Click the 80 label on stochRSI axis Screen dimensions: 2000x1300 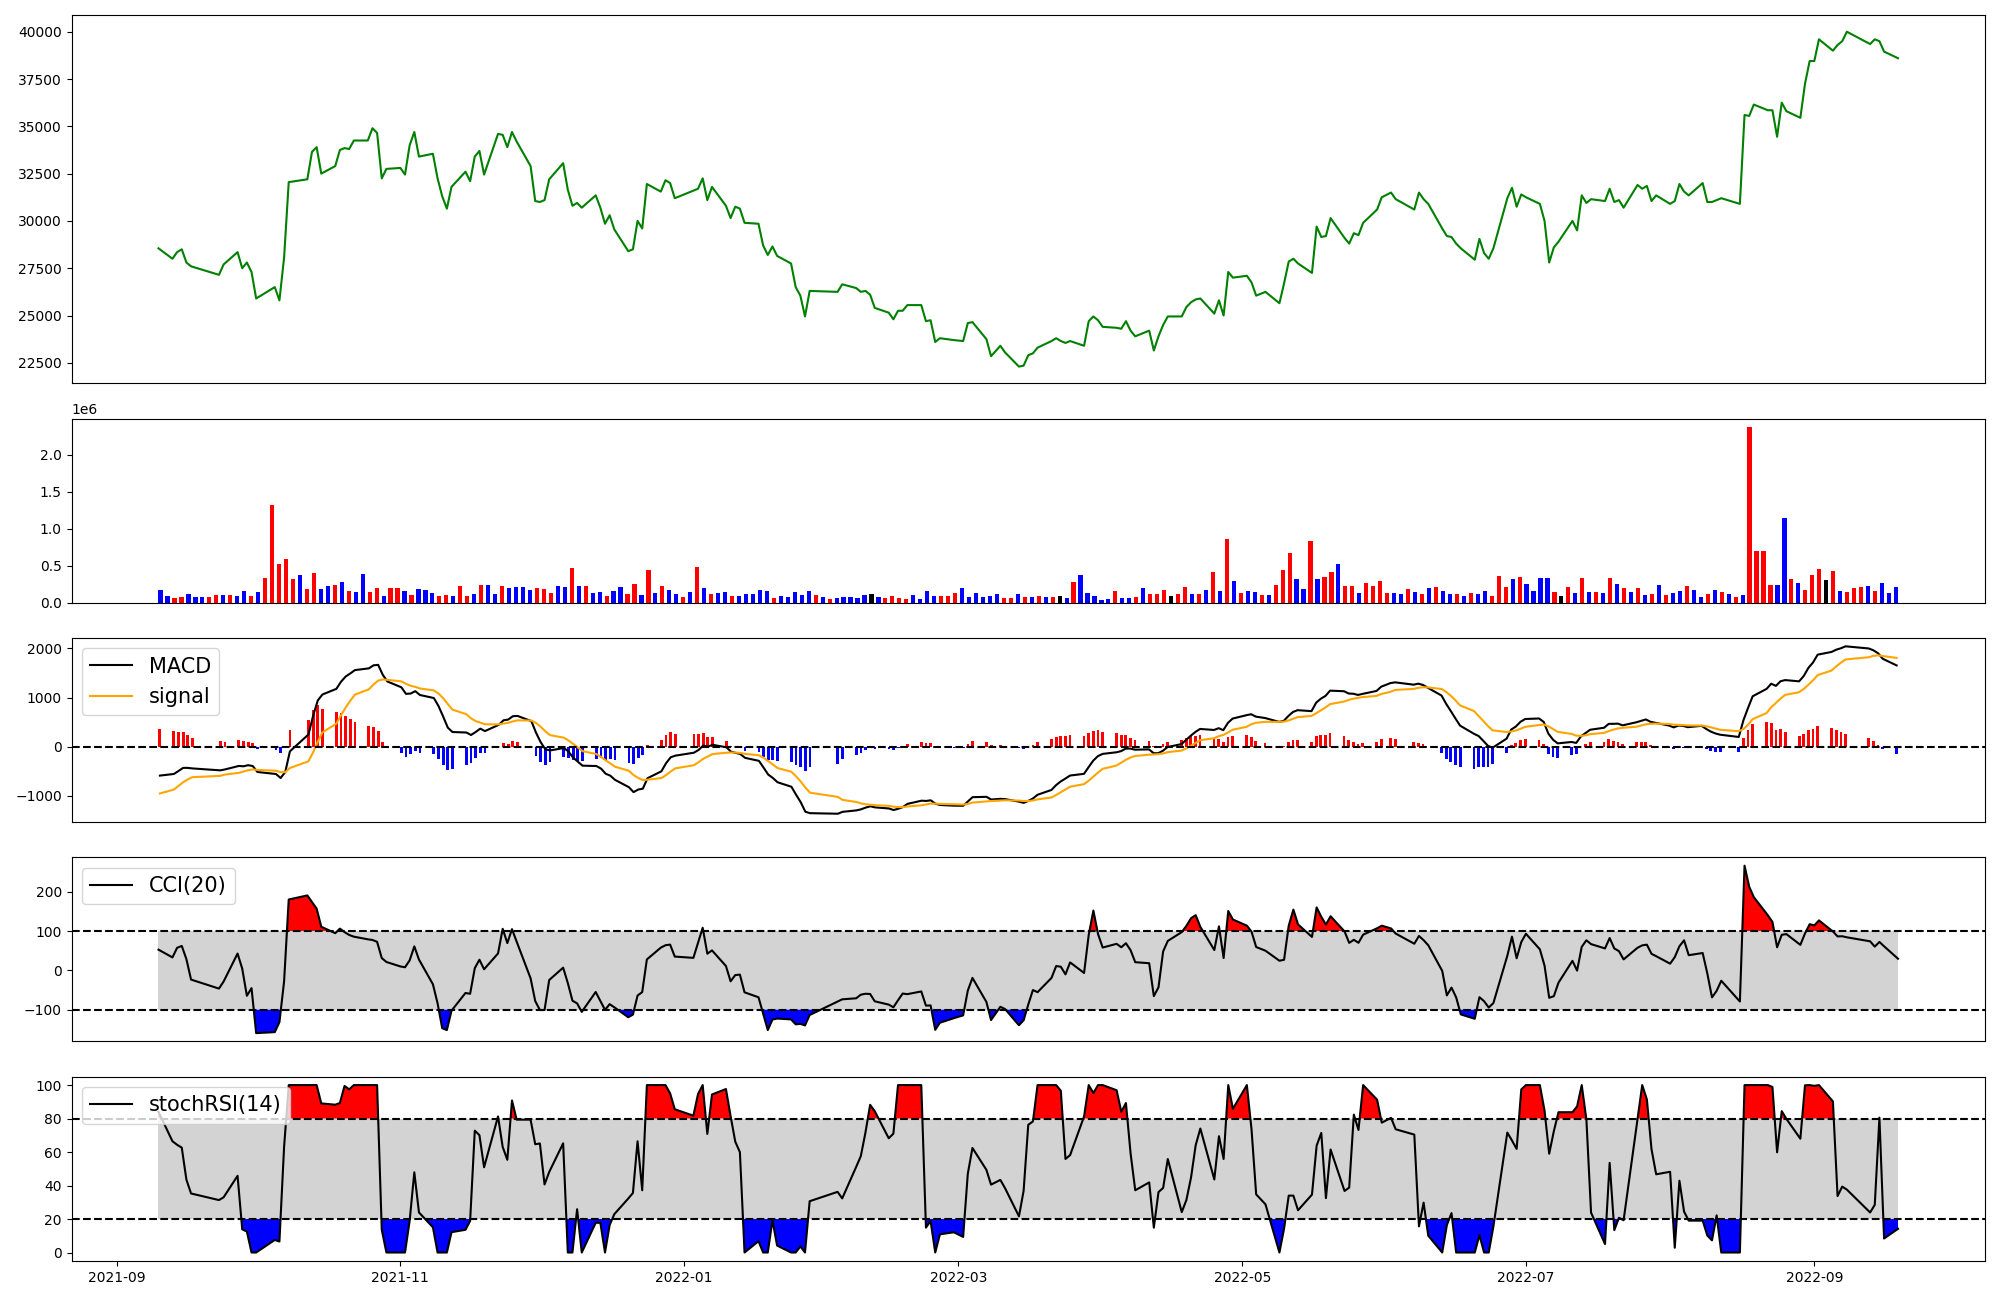(x=53, y=1119)
